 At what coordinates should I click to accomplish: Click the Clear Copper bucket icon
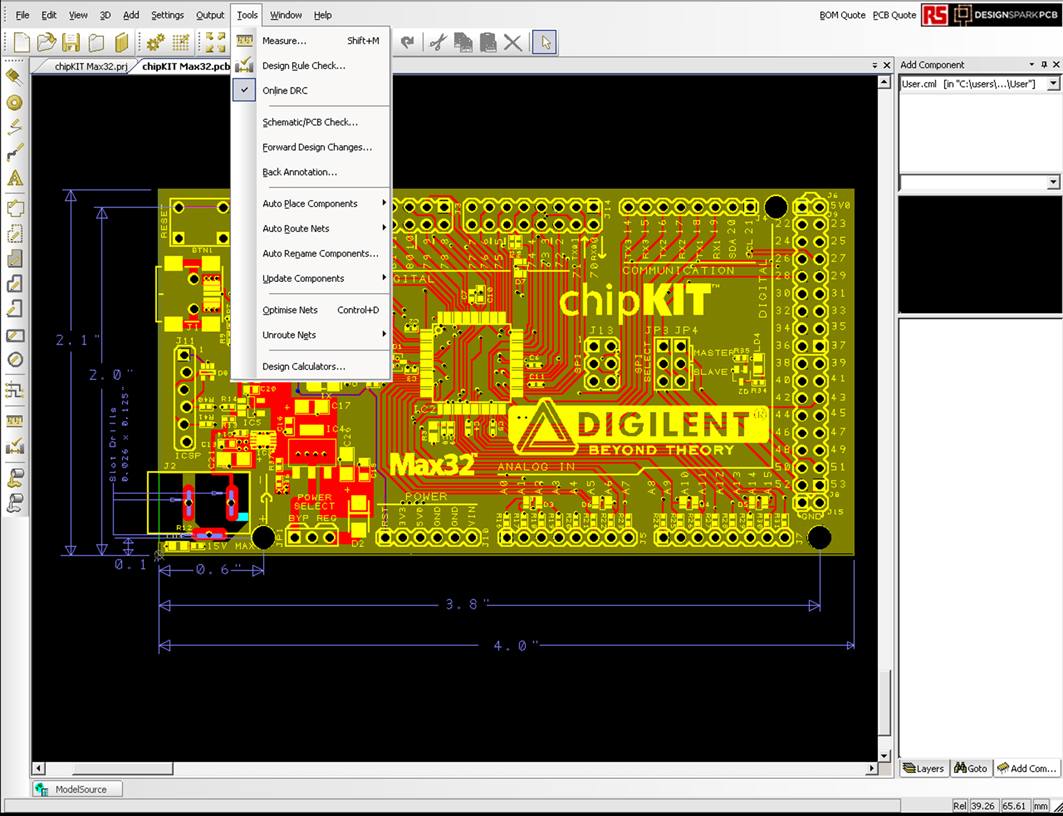[15, 502]
